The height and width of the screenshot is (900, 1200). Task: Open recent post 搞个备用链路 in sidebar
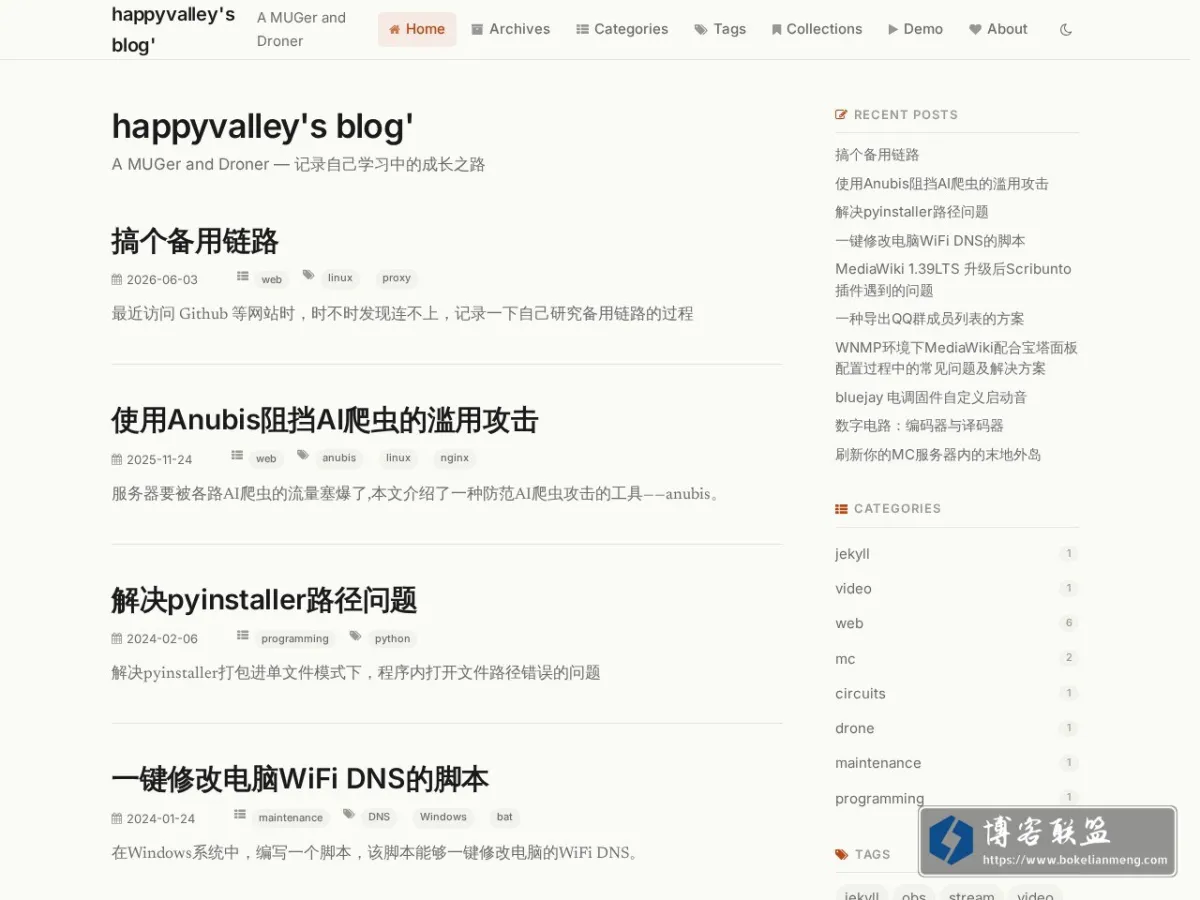tap(877, 155)
